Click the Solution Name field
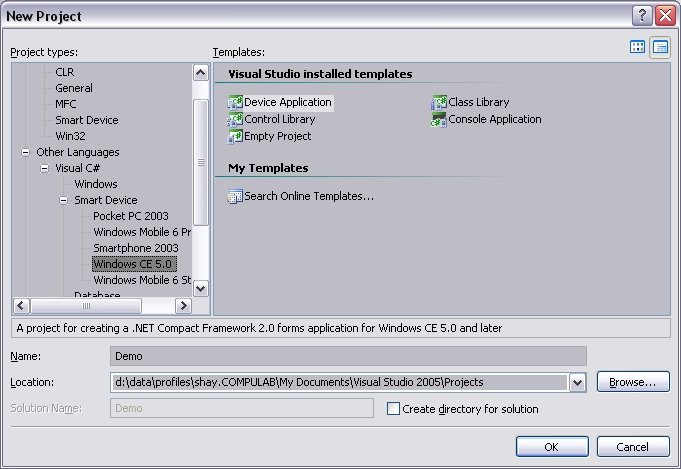 [242, 408]
